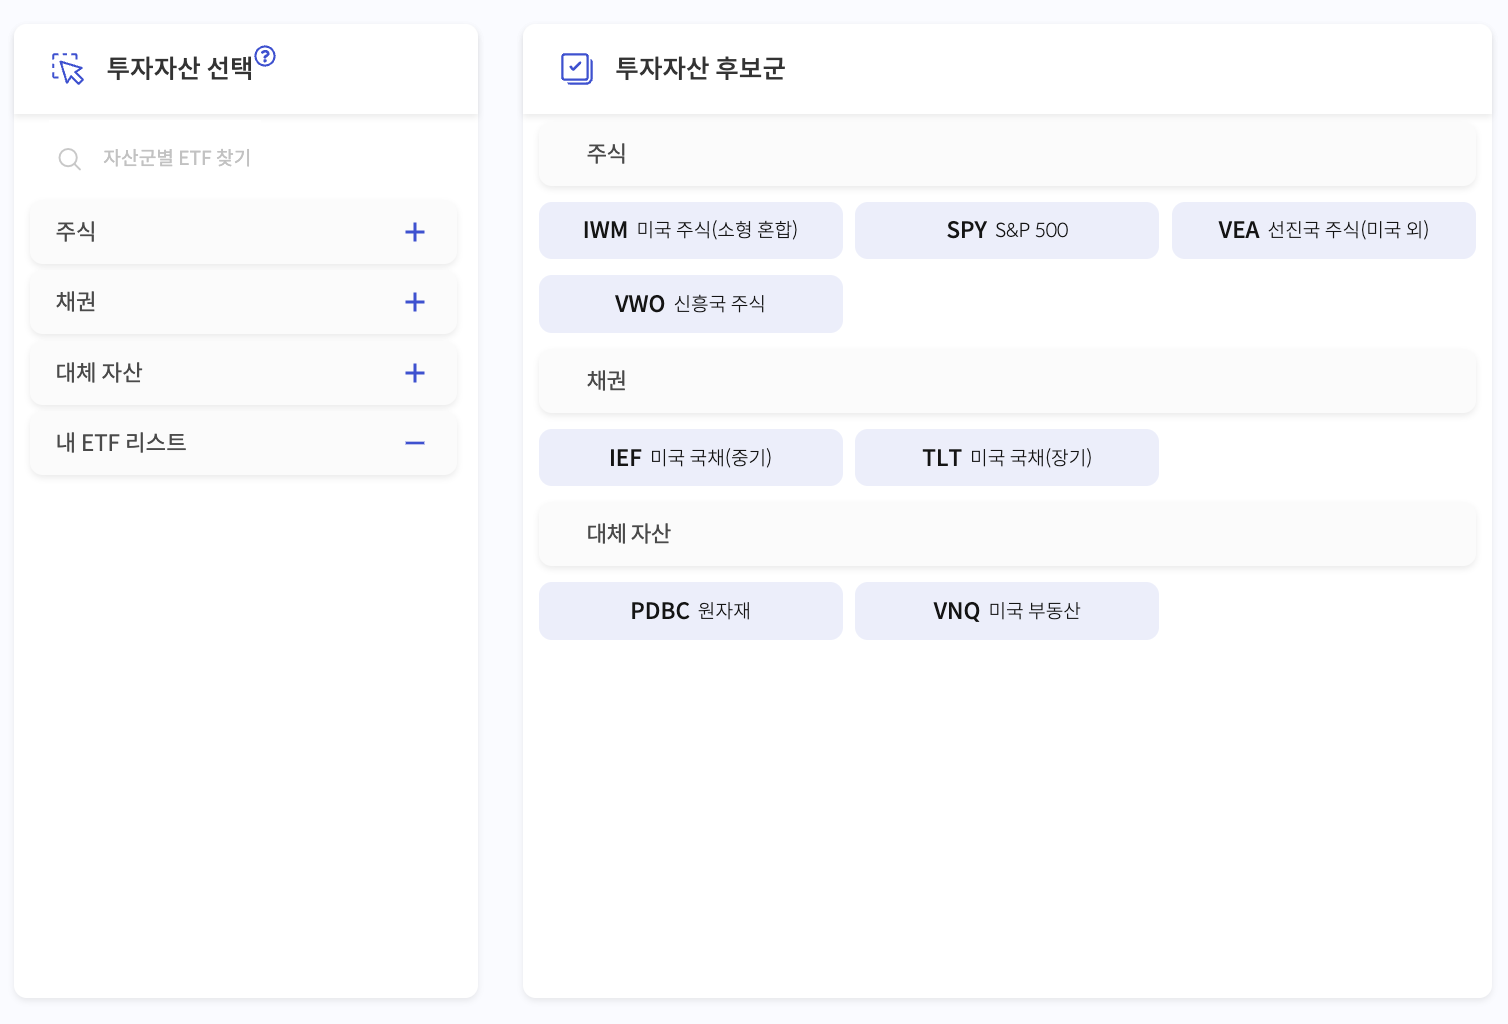This screenshot has width=1508, height=1024.
Task: Click the 대체 자산 section header in candidates
Action: pyautogui.click(x=1007, y=534)
